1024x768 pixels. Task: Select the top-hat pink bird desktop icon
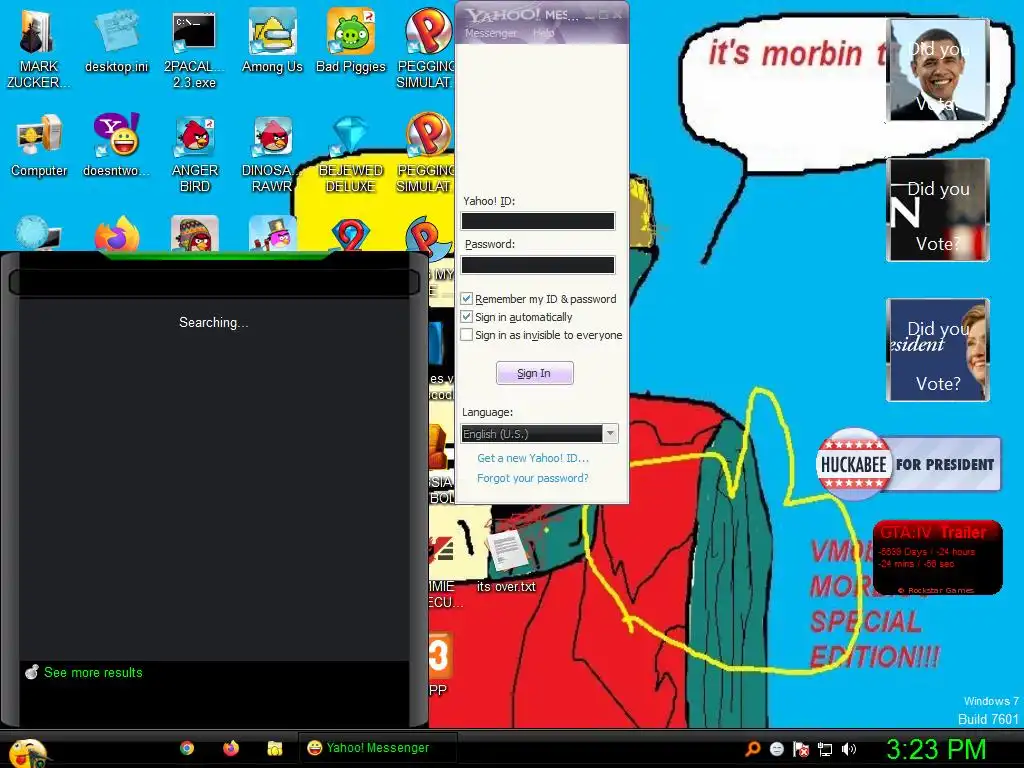272,233
